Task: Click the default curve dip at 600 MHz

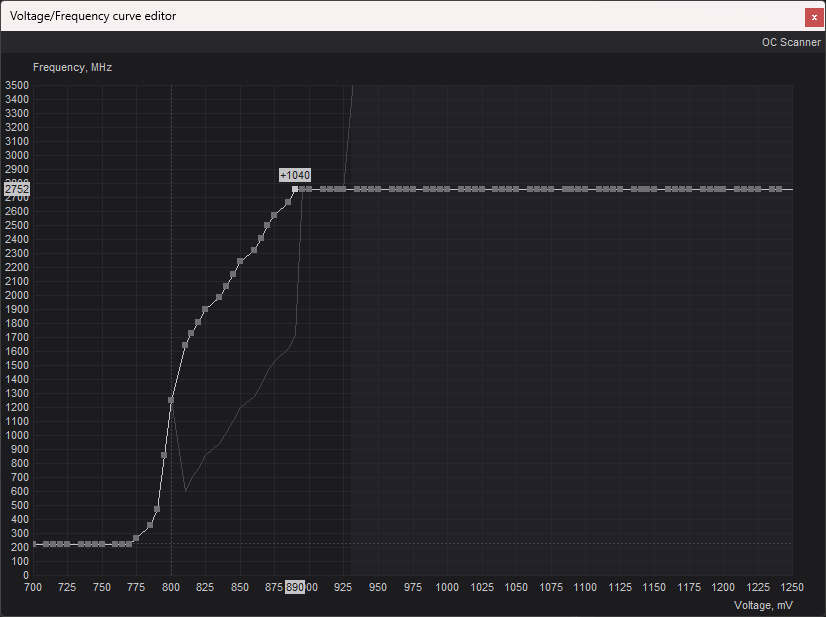Action: coord(186,491)
